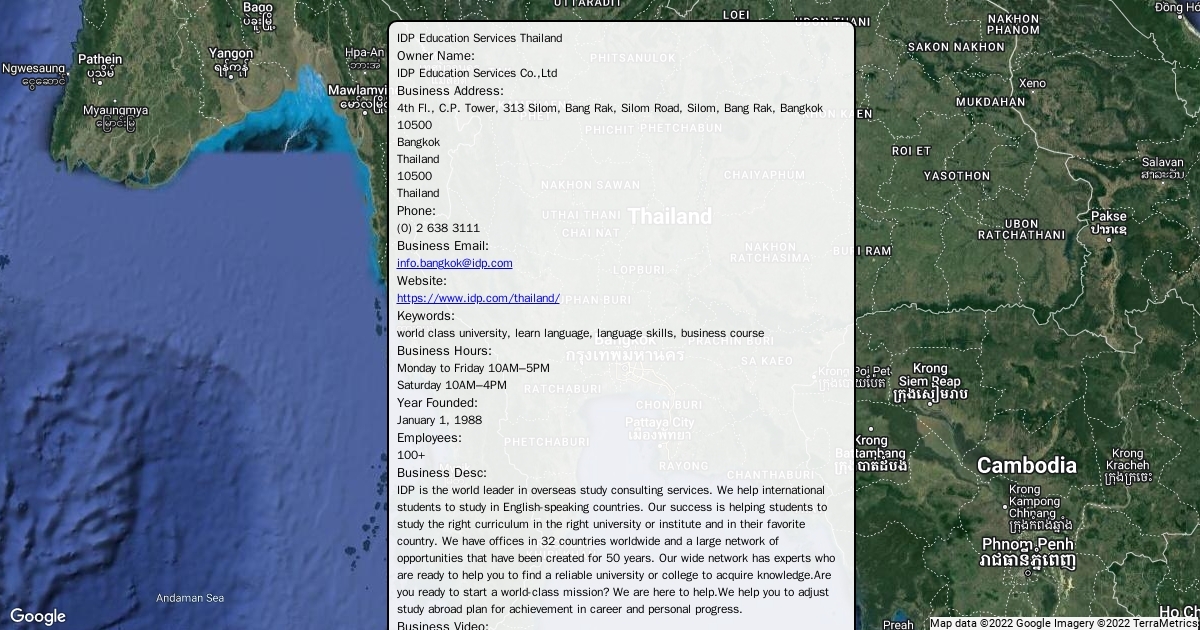
Task: Click the Myaungmya town label
Action: point(115,111)
